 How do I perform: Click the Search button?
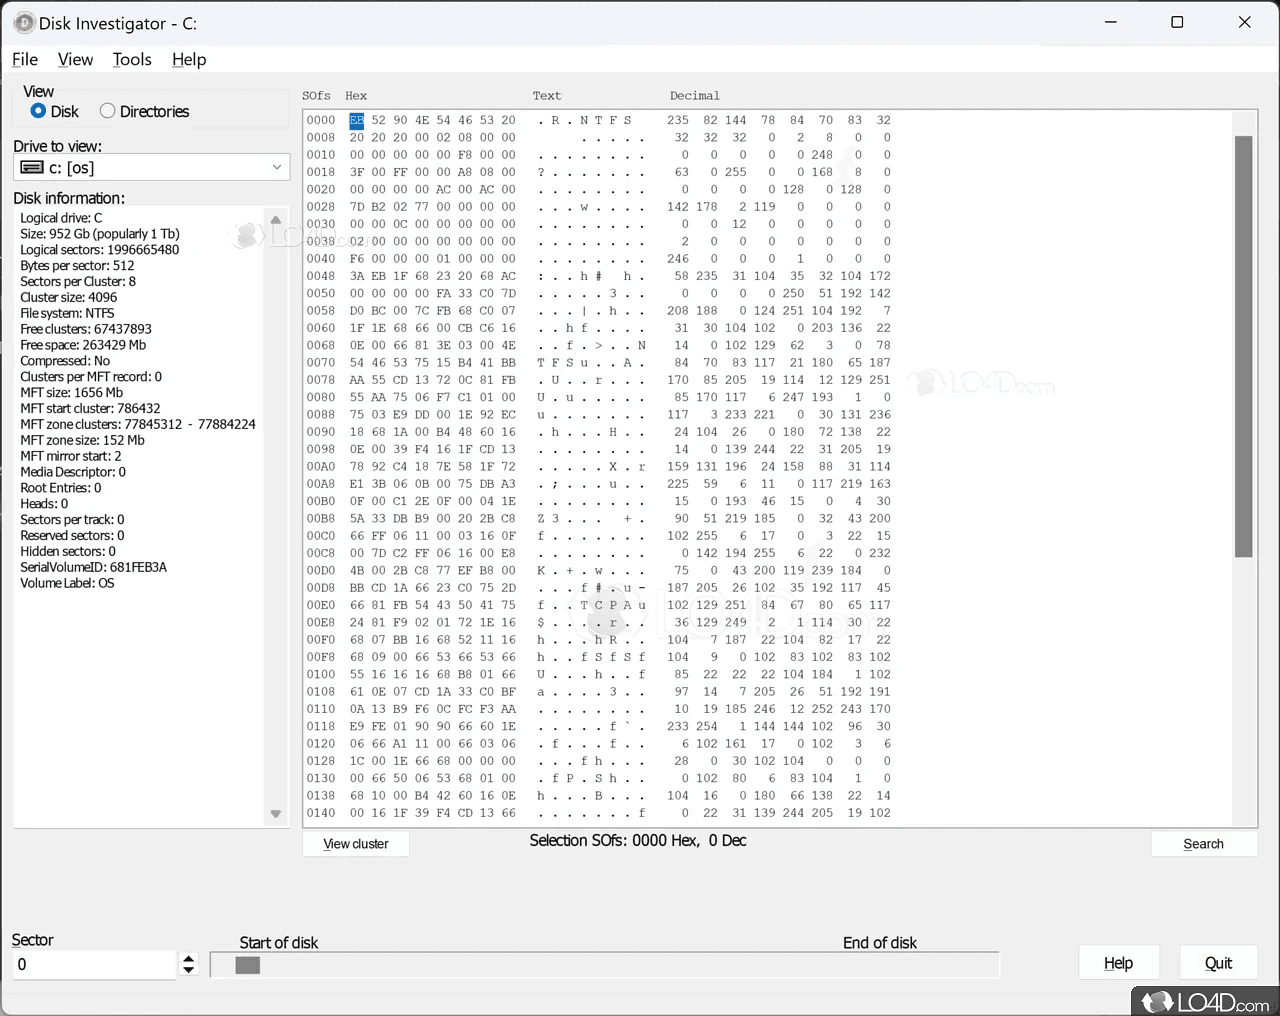(x=1204, y=843)
